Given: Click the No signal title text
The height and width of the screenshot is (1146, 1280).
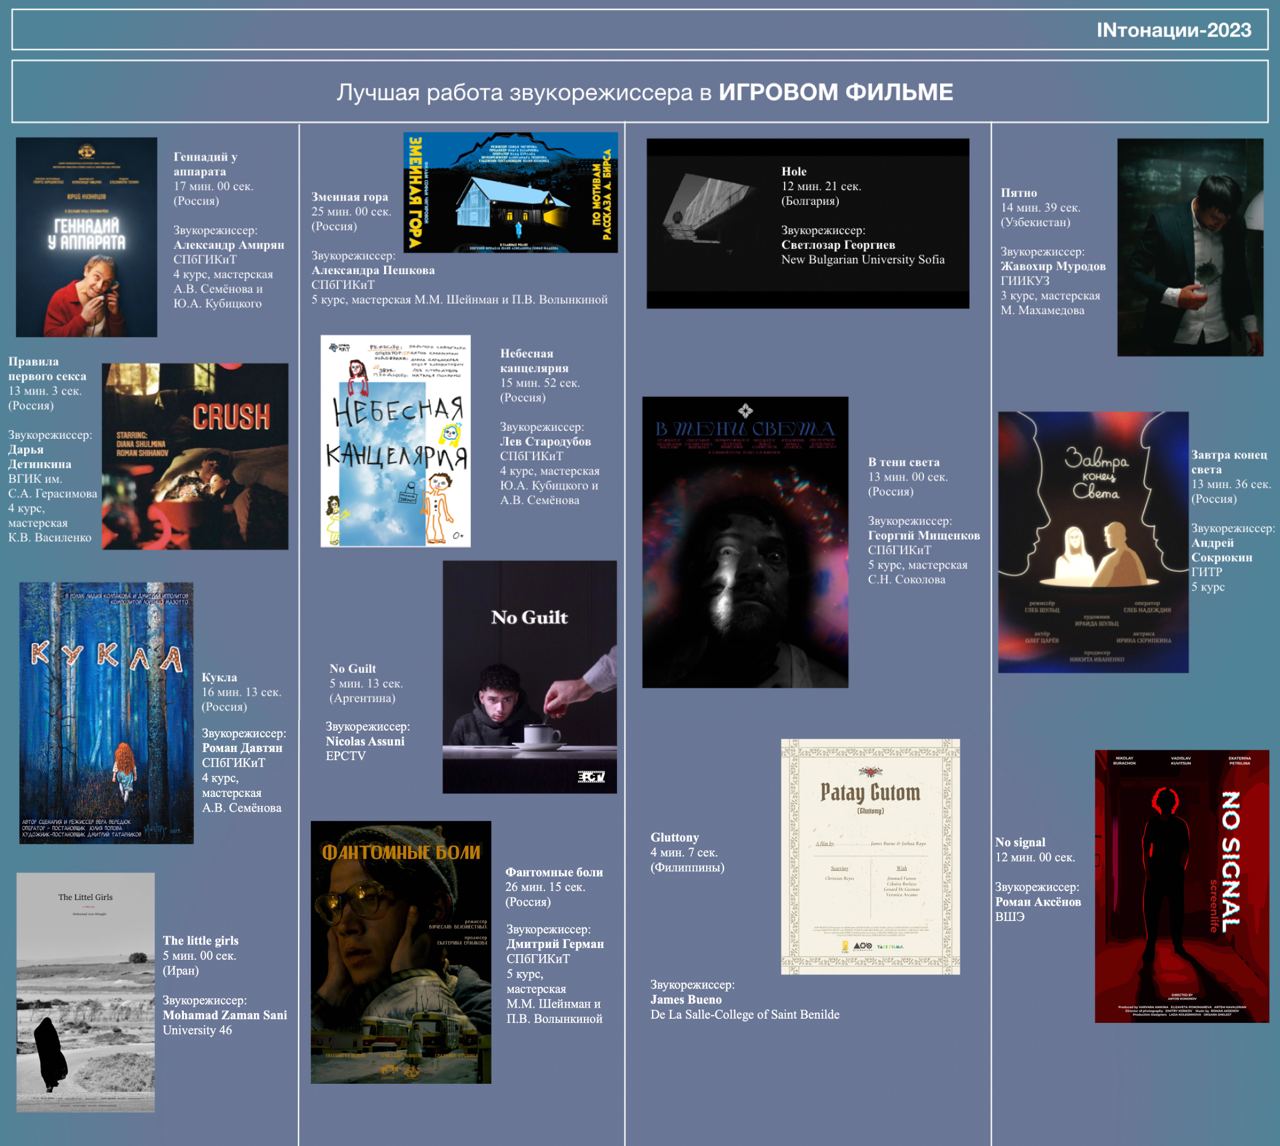Looking at the screenshot, I should coord(1020,842).
